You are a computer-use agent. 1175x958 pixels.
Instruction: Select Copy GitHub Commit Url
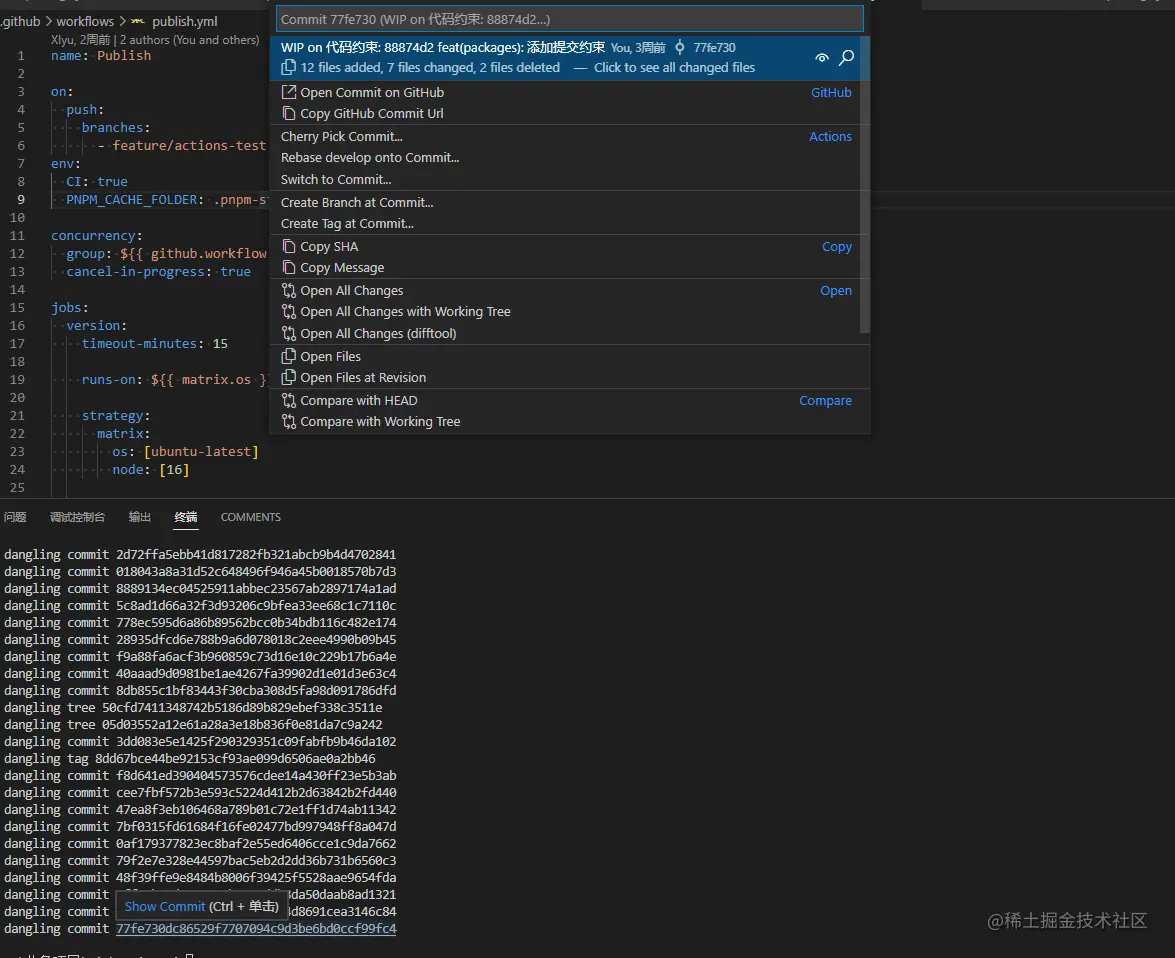pos(570,113)
